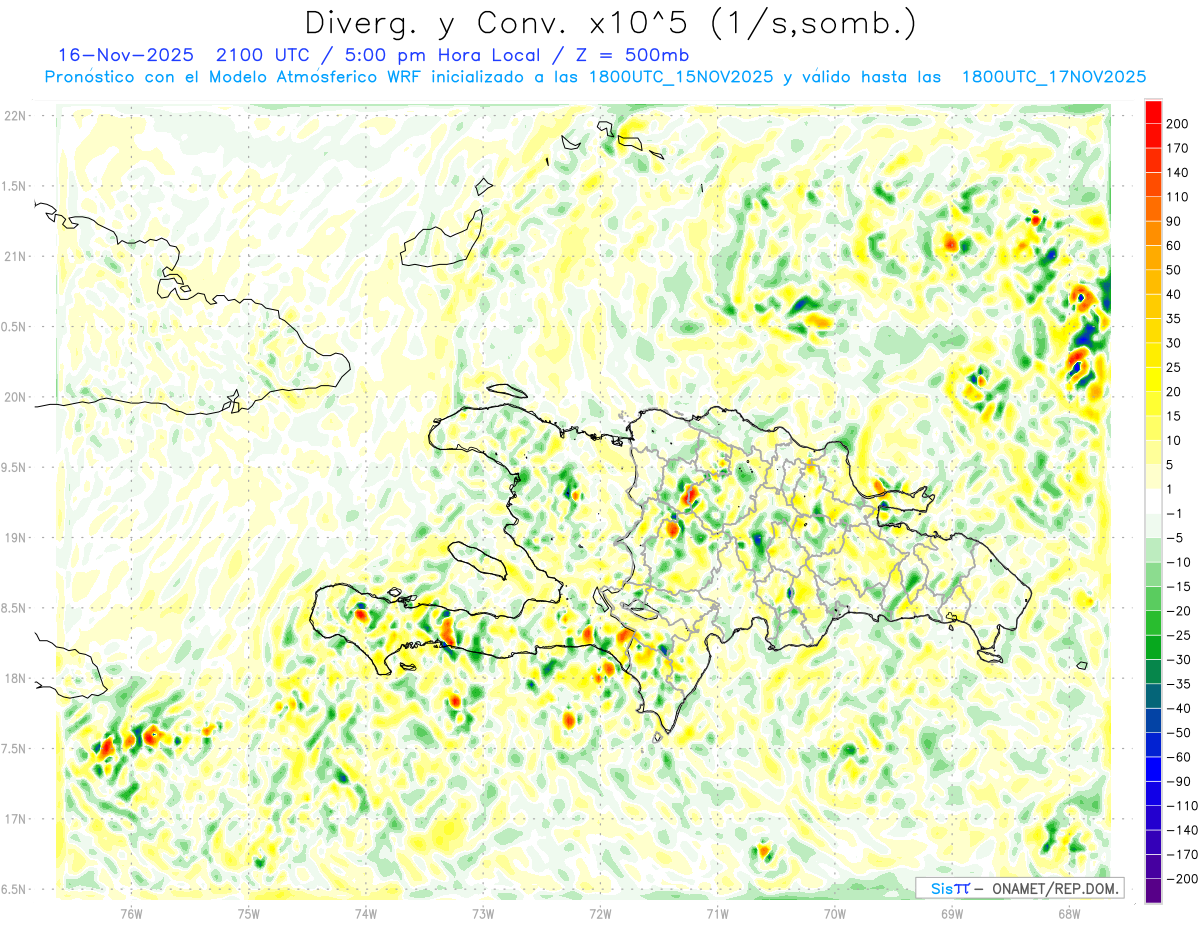Click the '21N' latitude axis label
The width and height of the screenshot is (1200, 927).
tap(15, 256)
